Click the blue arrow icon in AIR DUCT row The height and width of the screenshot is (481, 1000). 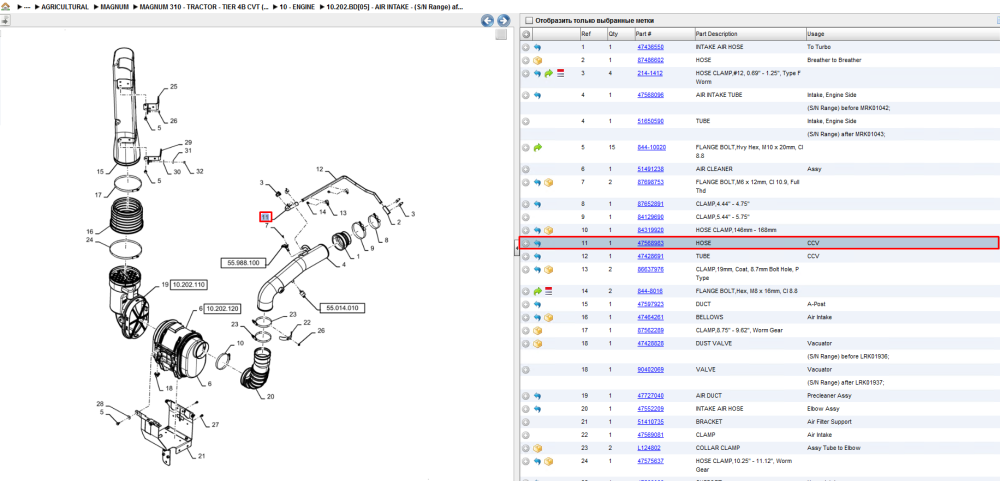[x=537, y=396]
